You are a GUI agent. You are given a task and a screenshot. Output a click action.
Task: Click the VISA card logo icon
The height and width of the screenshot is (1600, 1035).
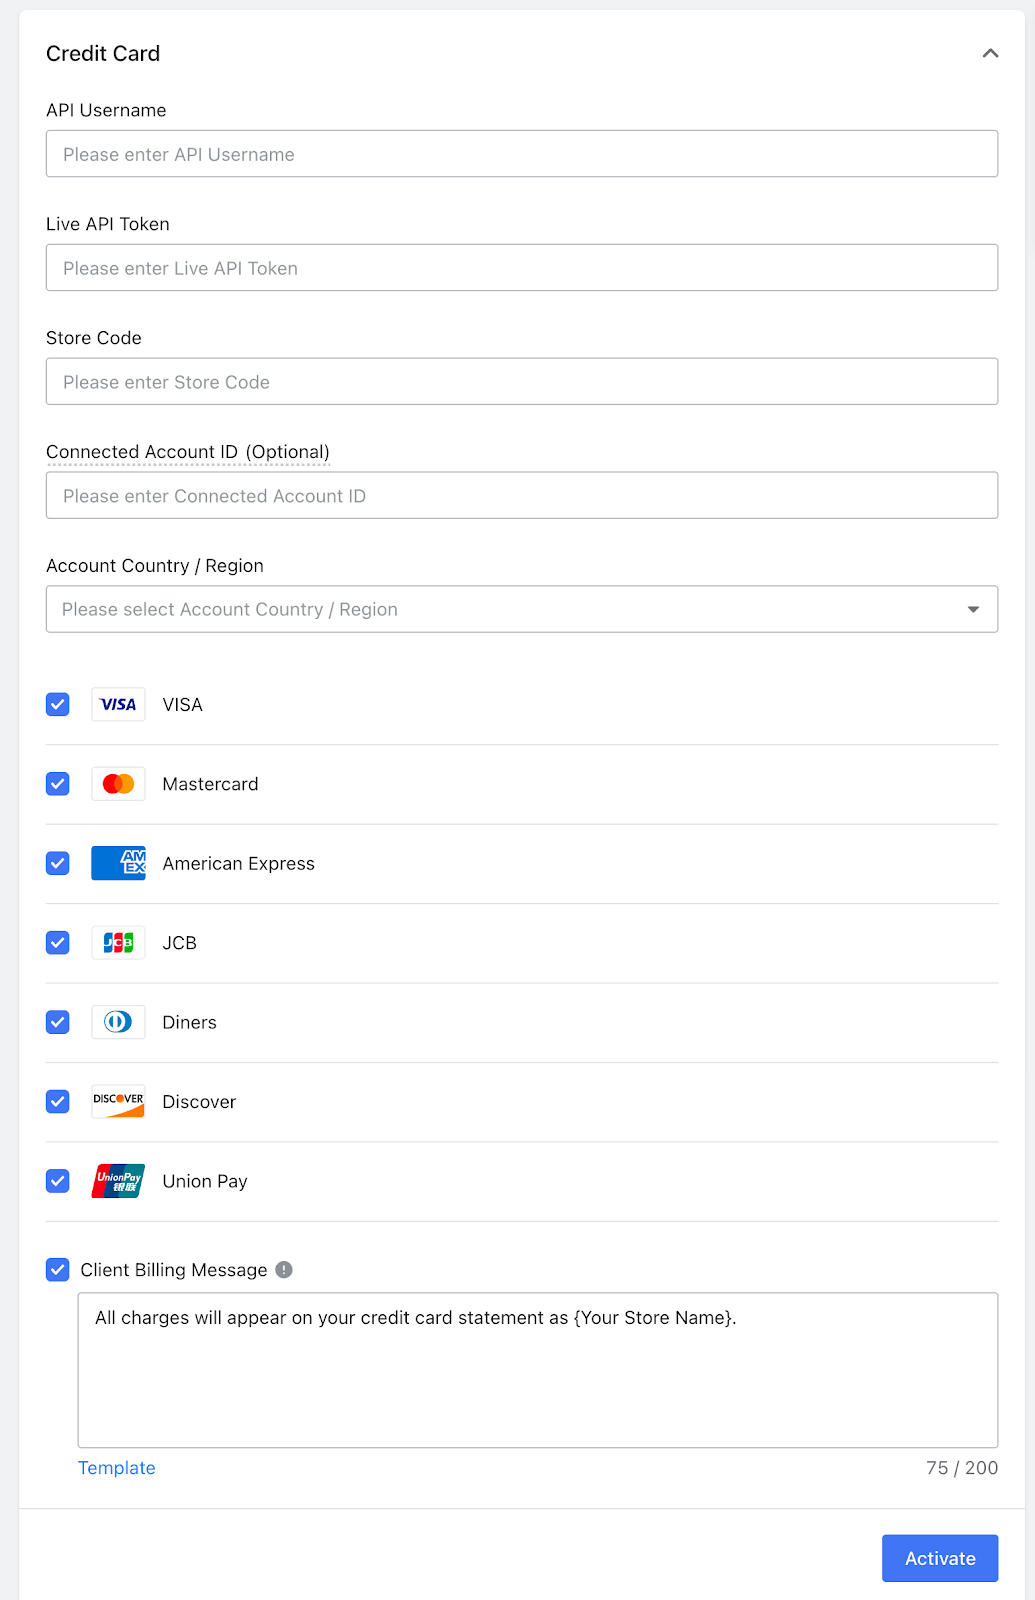118,705
